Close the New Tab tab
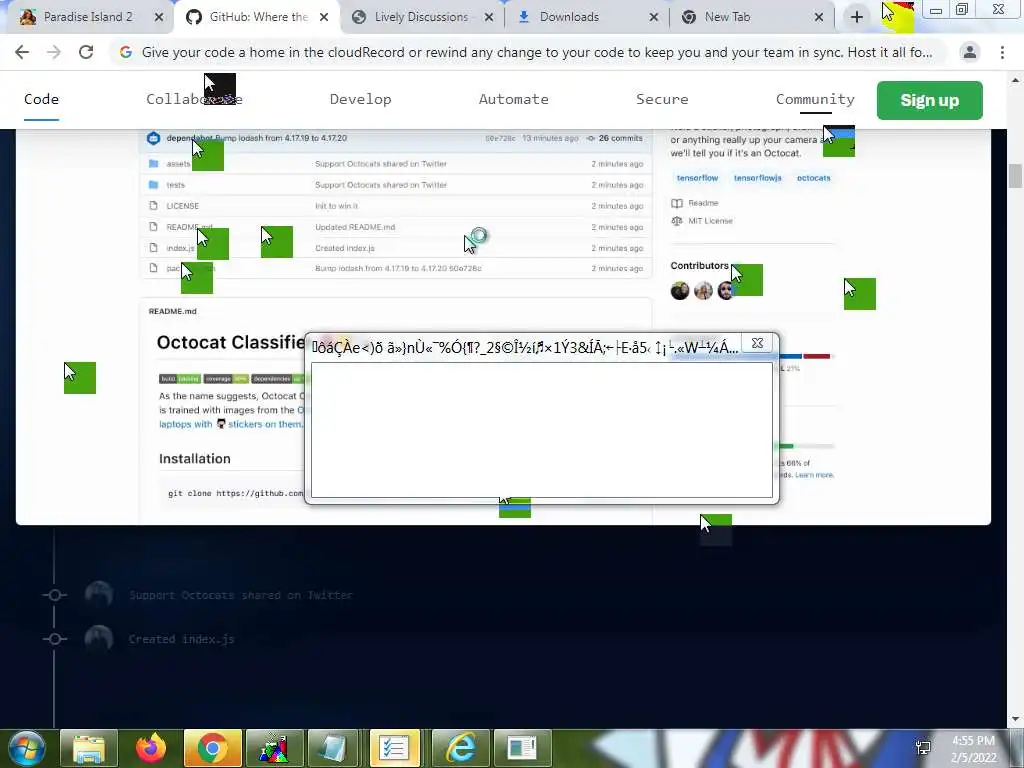Screen dimensions: 1024x768 click(x=819, y=17)
